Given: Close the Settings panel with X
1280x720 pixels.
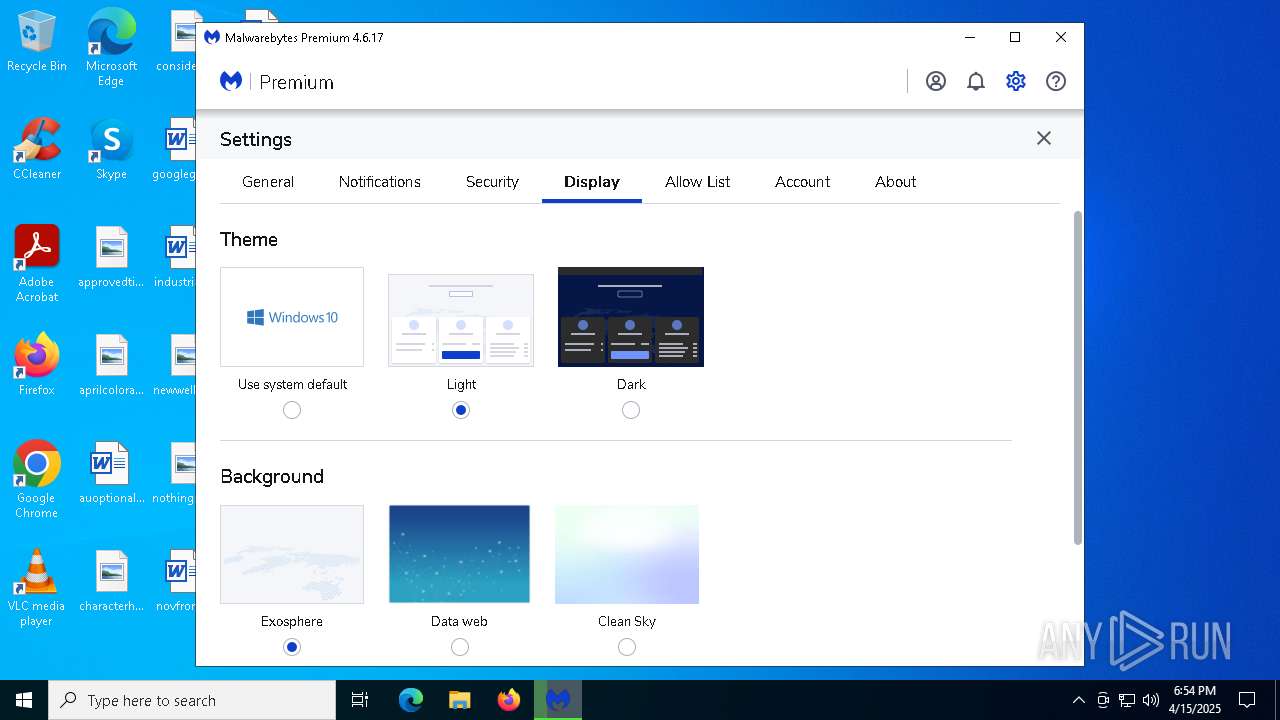Looking at the screenshot, I should point(1044,139).
